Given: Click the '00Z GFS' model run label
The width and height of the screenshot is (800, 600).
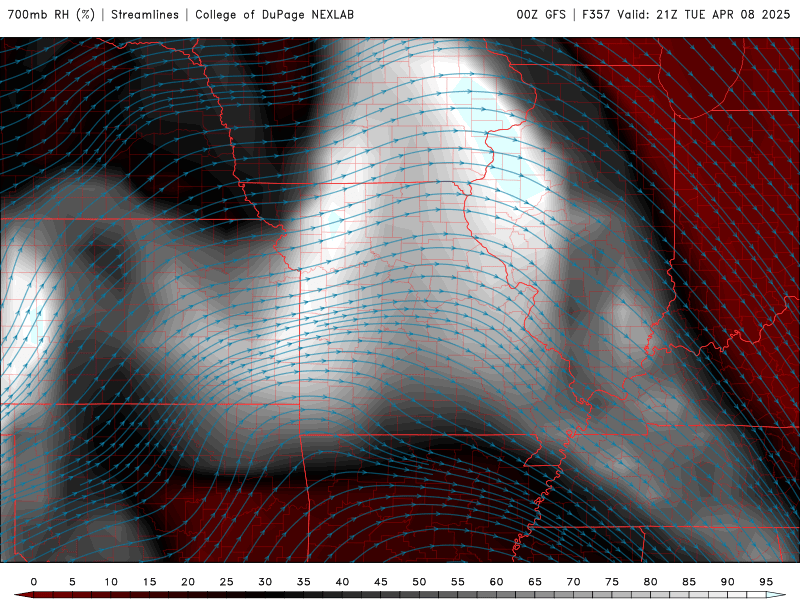Looking at the screenshot, I should (541, 15).
